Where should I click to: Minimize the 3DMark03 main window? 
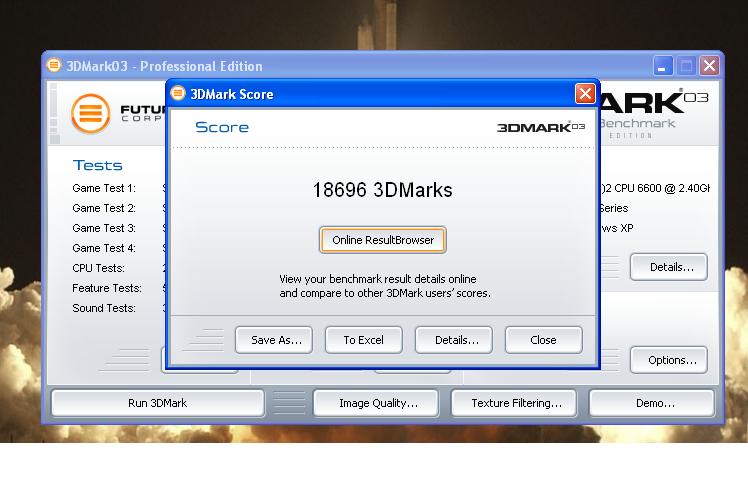(663, 66)
